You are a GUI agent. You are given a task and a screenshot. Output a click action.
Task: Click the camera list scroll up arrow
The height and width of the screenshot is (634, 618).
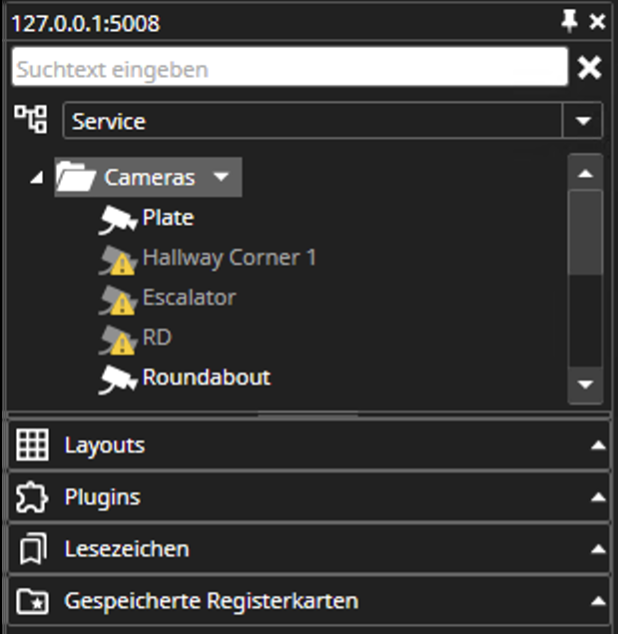[585, 174]
